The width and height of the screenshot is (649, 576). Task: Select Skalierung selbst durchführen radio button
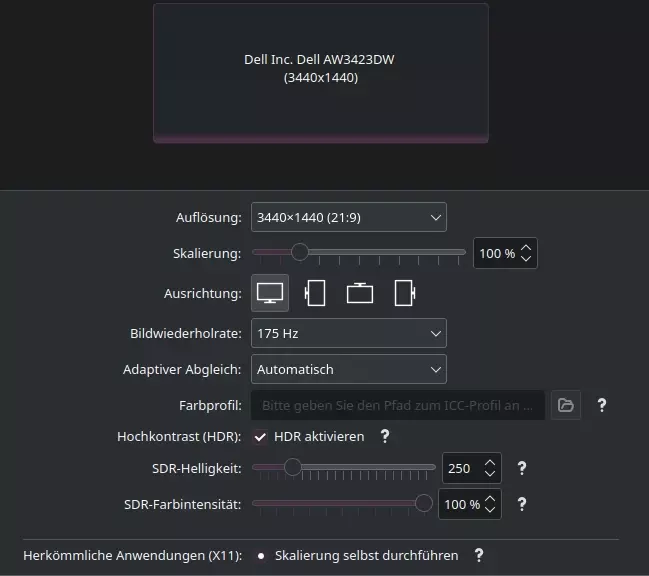pos(261,556)
